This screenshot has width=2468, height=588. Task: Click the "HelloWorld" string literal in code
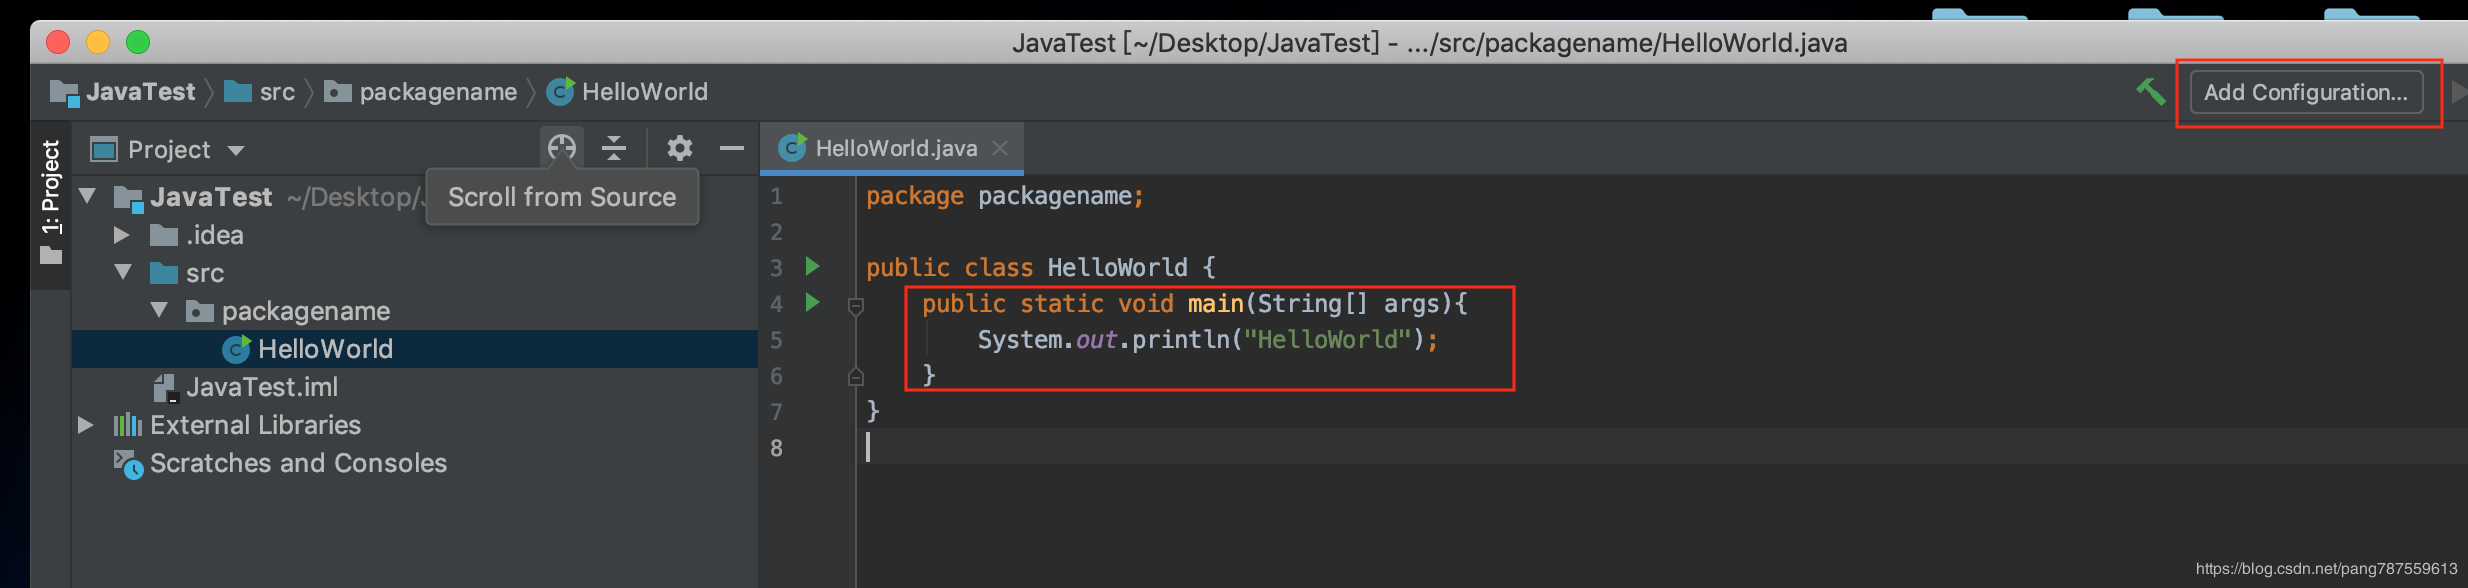click(1327, 340)
